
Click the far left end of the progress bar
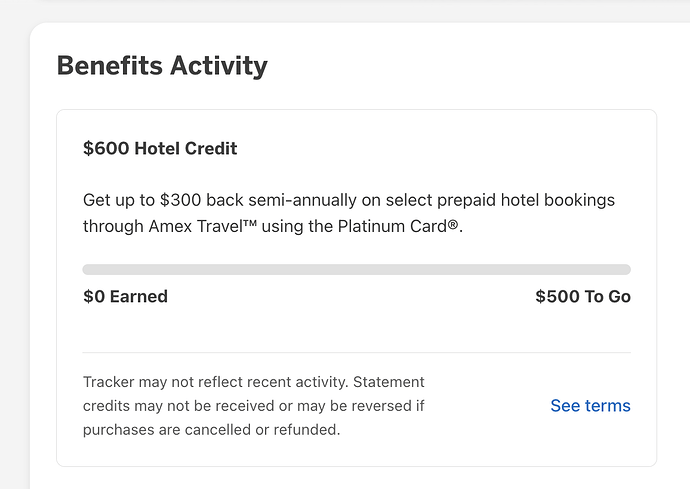pyautogui.click(x=87, y=269)
